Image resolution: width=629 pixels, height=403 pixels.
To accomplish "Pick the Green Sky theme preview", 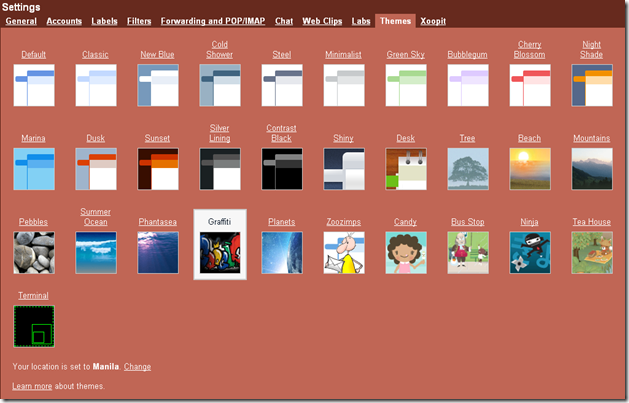I will pos(406,85).
